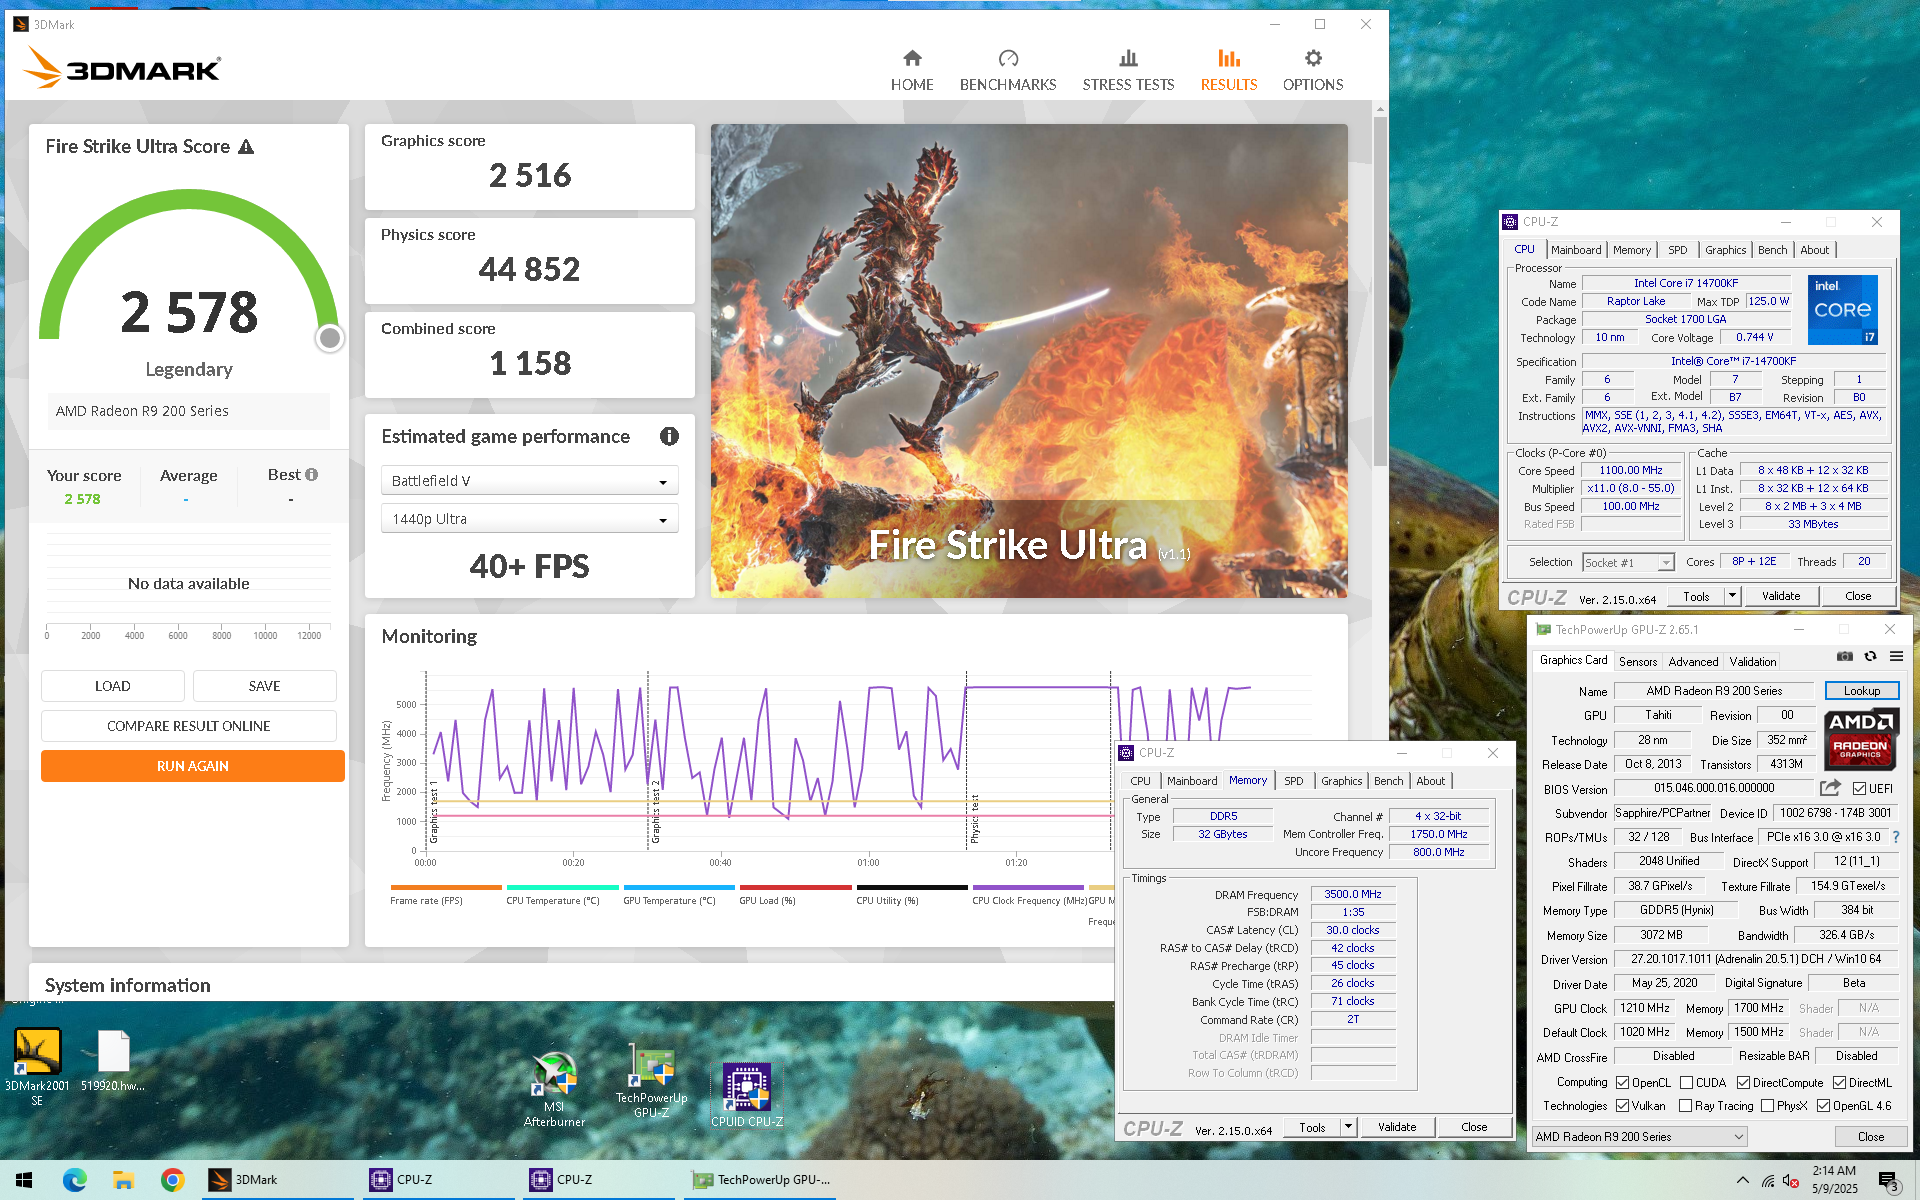Click Validate in the CPU-Z CPU window
The image size is (1920, 1200).
[x=1780, y=596]
